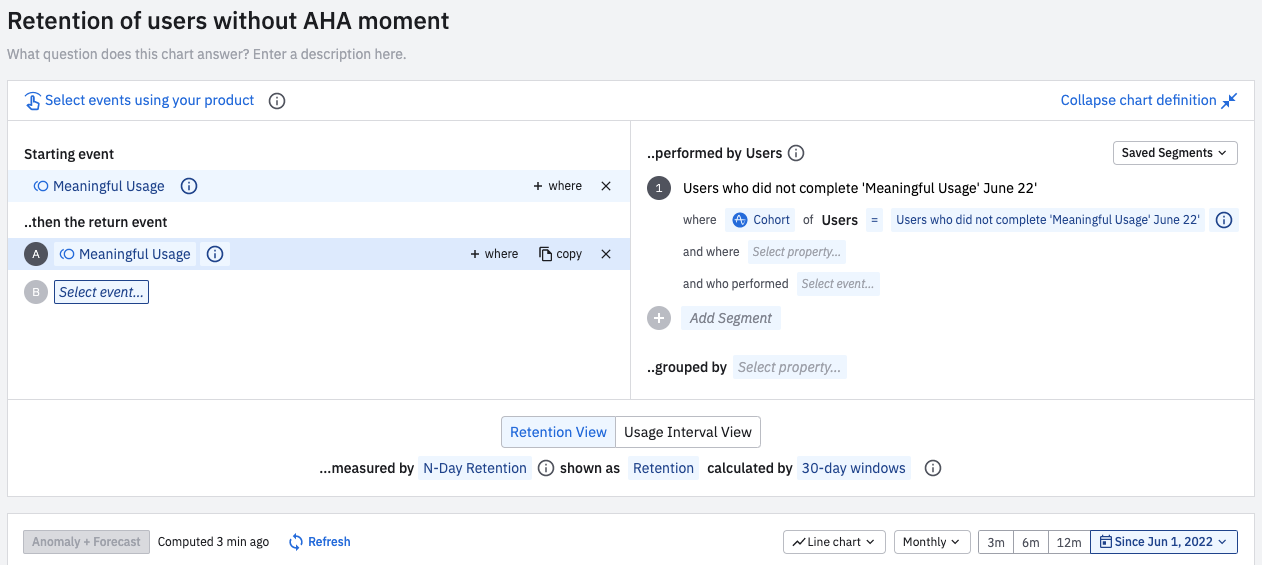Open the N-Day Retention measure menu

point(475,468)
